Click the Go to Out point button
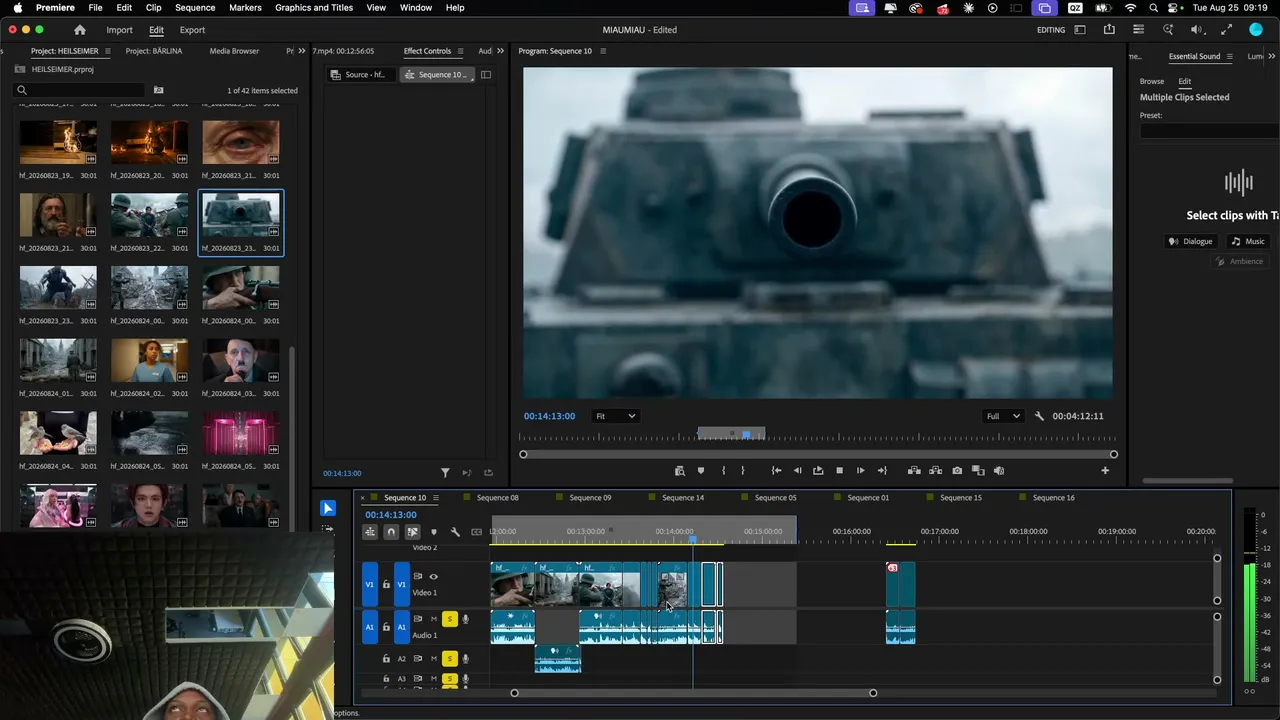The width and height of the screenshot is (1280, 720). click(882, 470)
